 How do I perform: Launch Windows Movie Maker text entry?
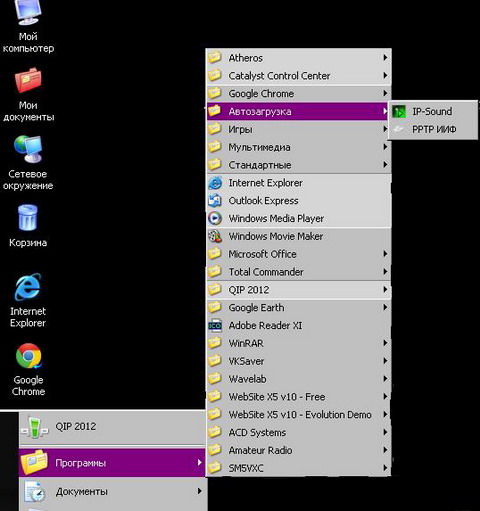(276, 236)
